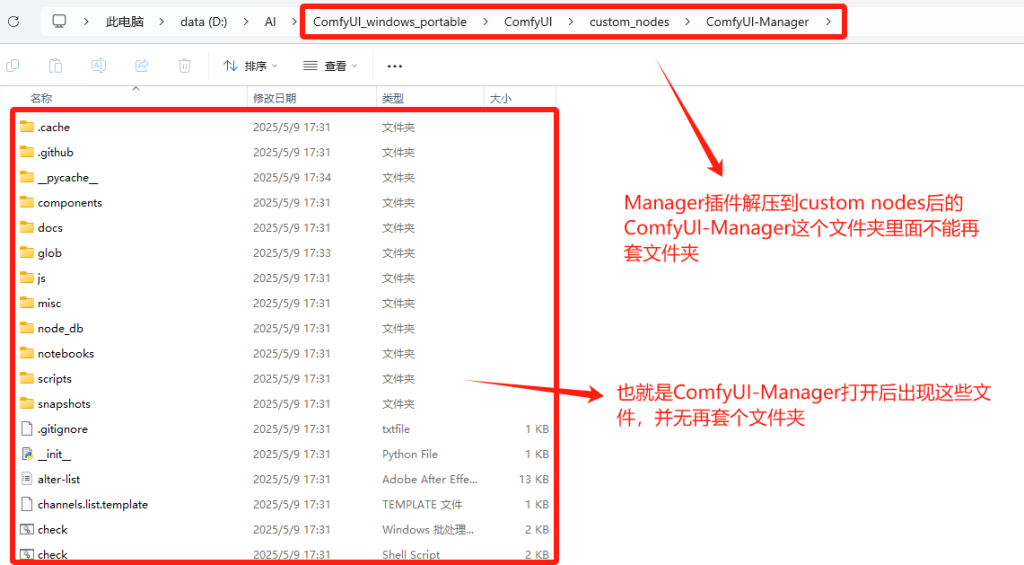This screenshot has width=1024, height=565.
Task: Select the __pycache__ folder icon
Action: pos(27,177)
